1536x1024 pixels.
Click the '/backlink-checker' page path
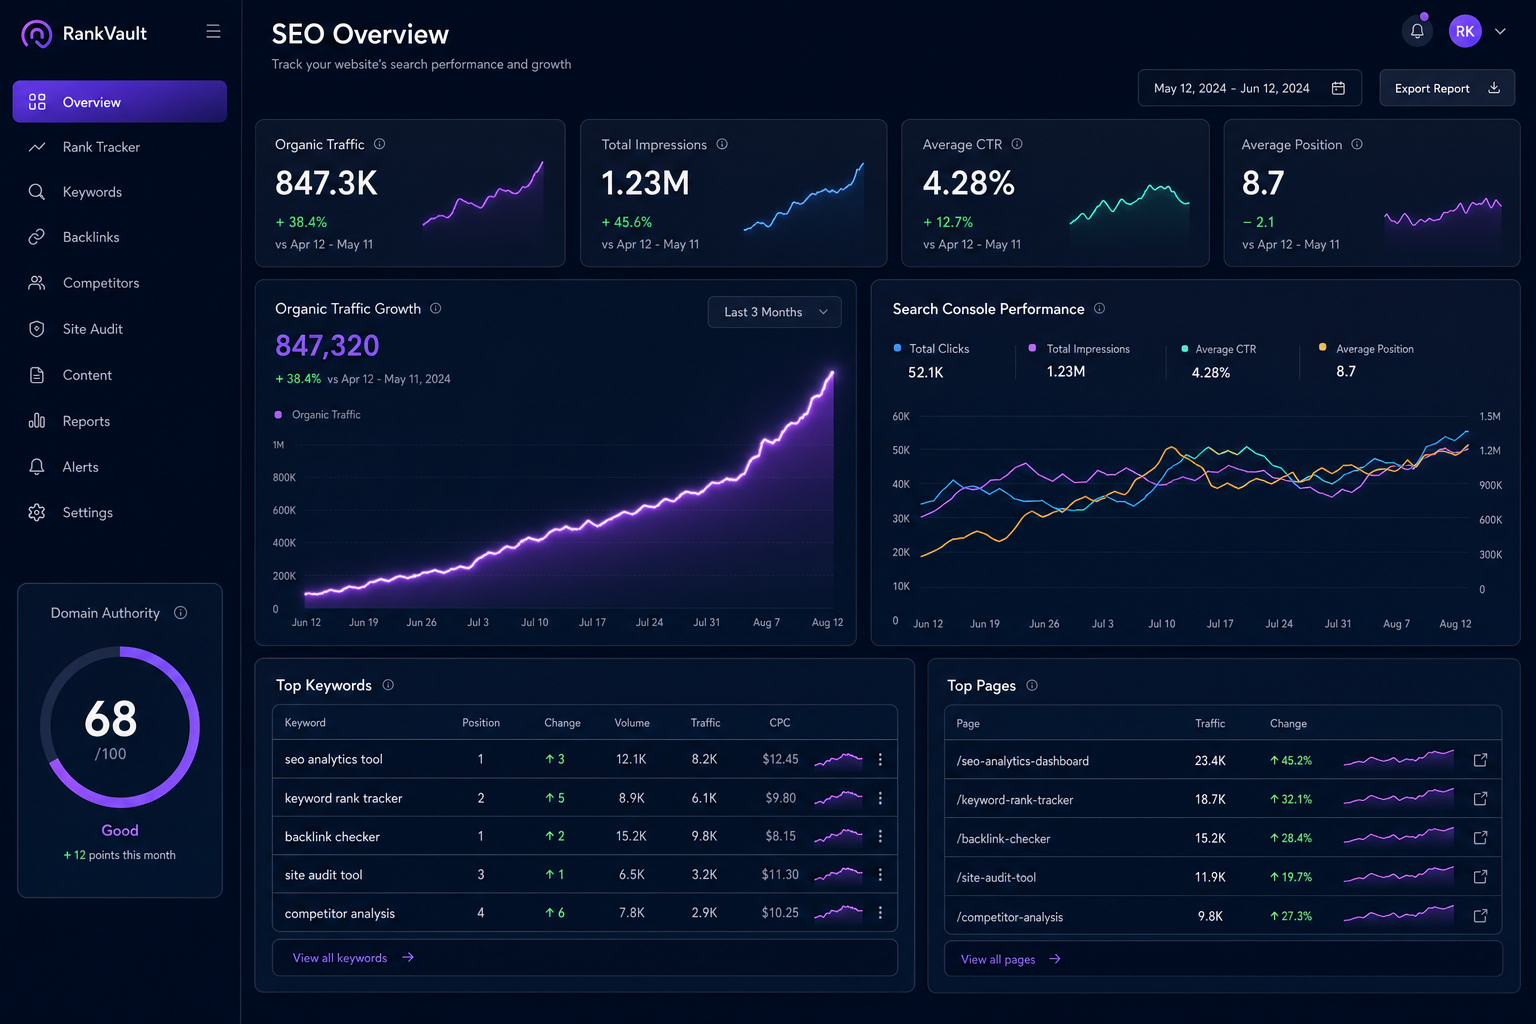[1003, 839]
